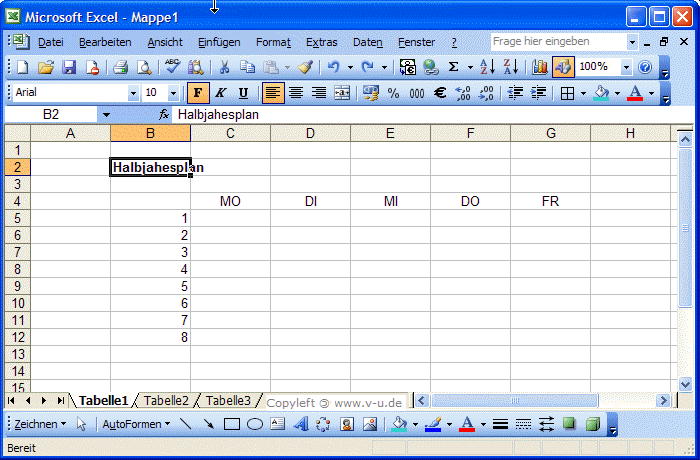
Task: Switch to the Tabelle3 sheet tab
Action: tap(228, 401)
